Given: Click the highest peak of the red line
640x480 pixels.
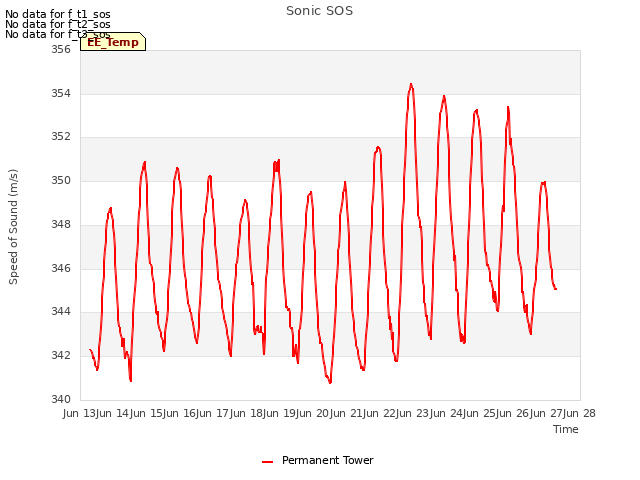Looking at the screenshot, I should click(x=411, y=84).
